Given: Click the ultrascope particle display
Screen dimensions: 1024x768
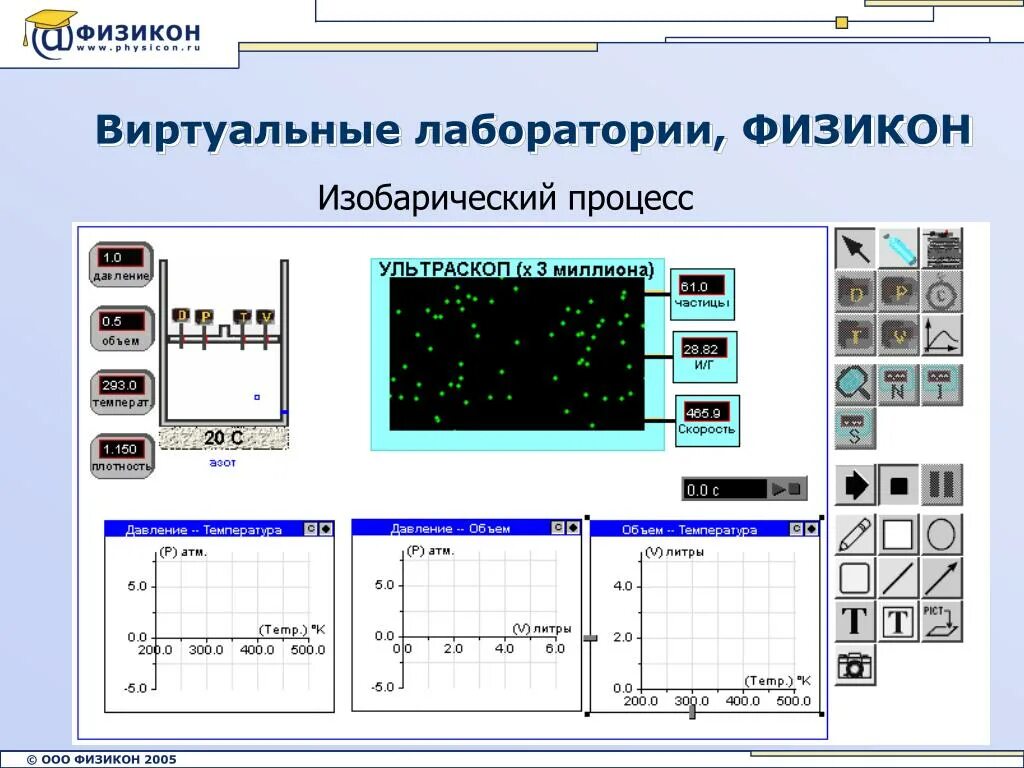Looking at the screenshot, I should [517, 354].
